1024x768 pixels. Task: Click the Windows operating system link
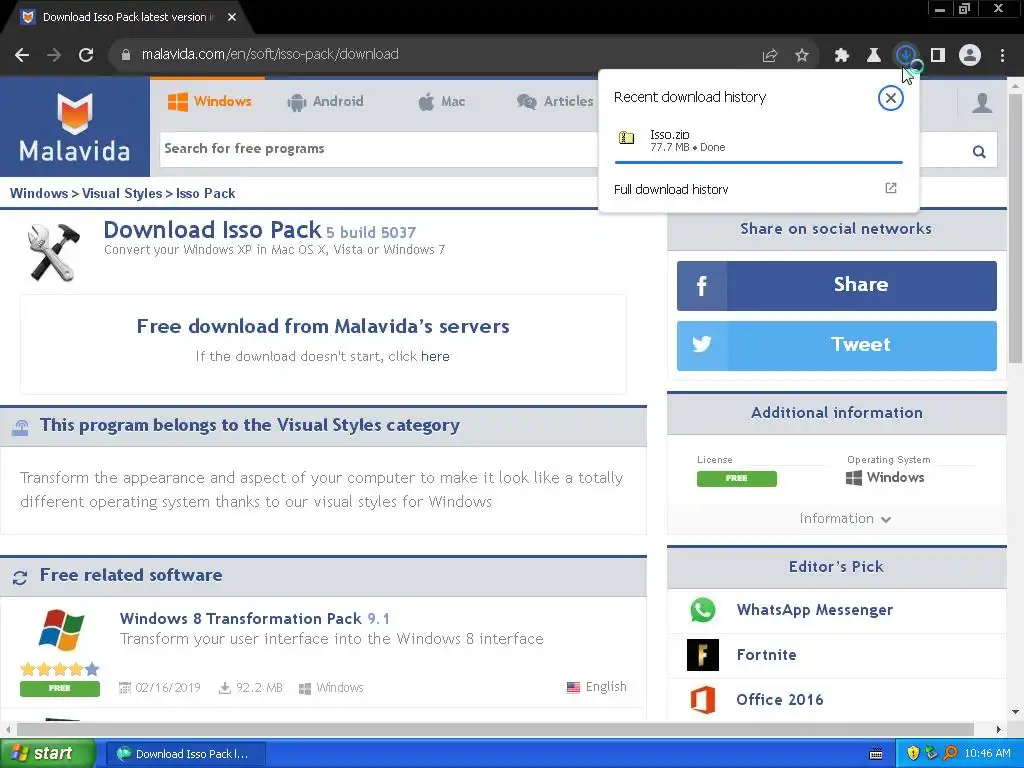(885, 477)
